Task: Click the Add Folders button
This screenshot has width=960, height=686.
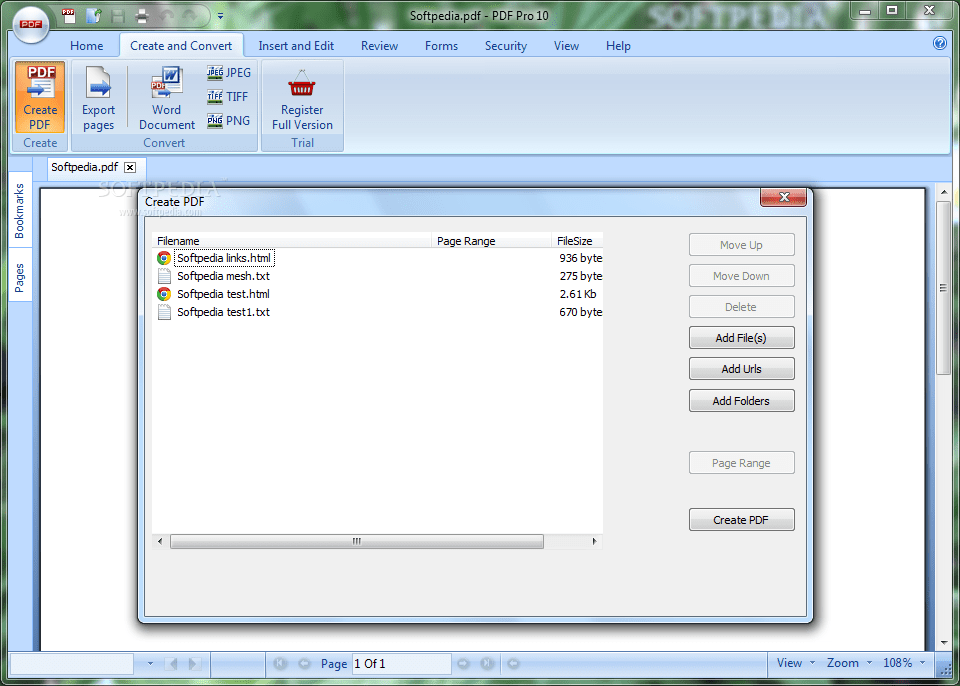Action: point(741,401)
